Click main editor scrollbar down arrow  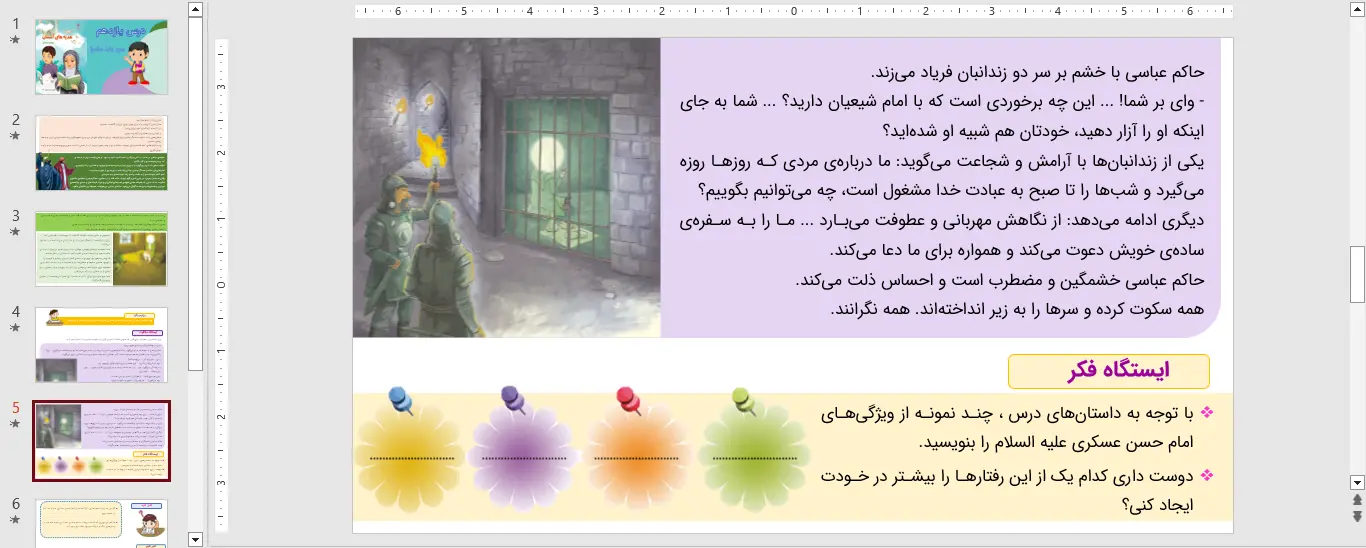click(1357, 481)
